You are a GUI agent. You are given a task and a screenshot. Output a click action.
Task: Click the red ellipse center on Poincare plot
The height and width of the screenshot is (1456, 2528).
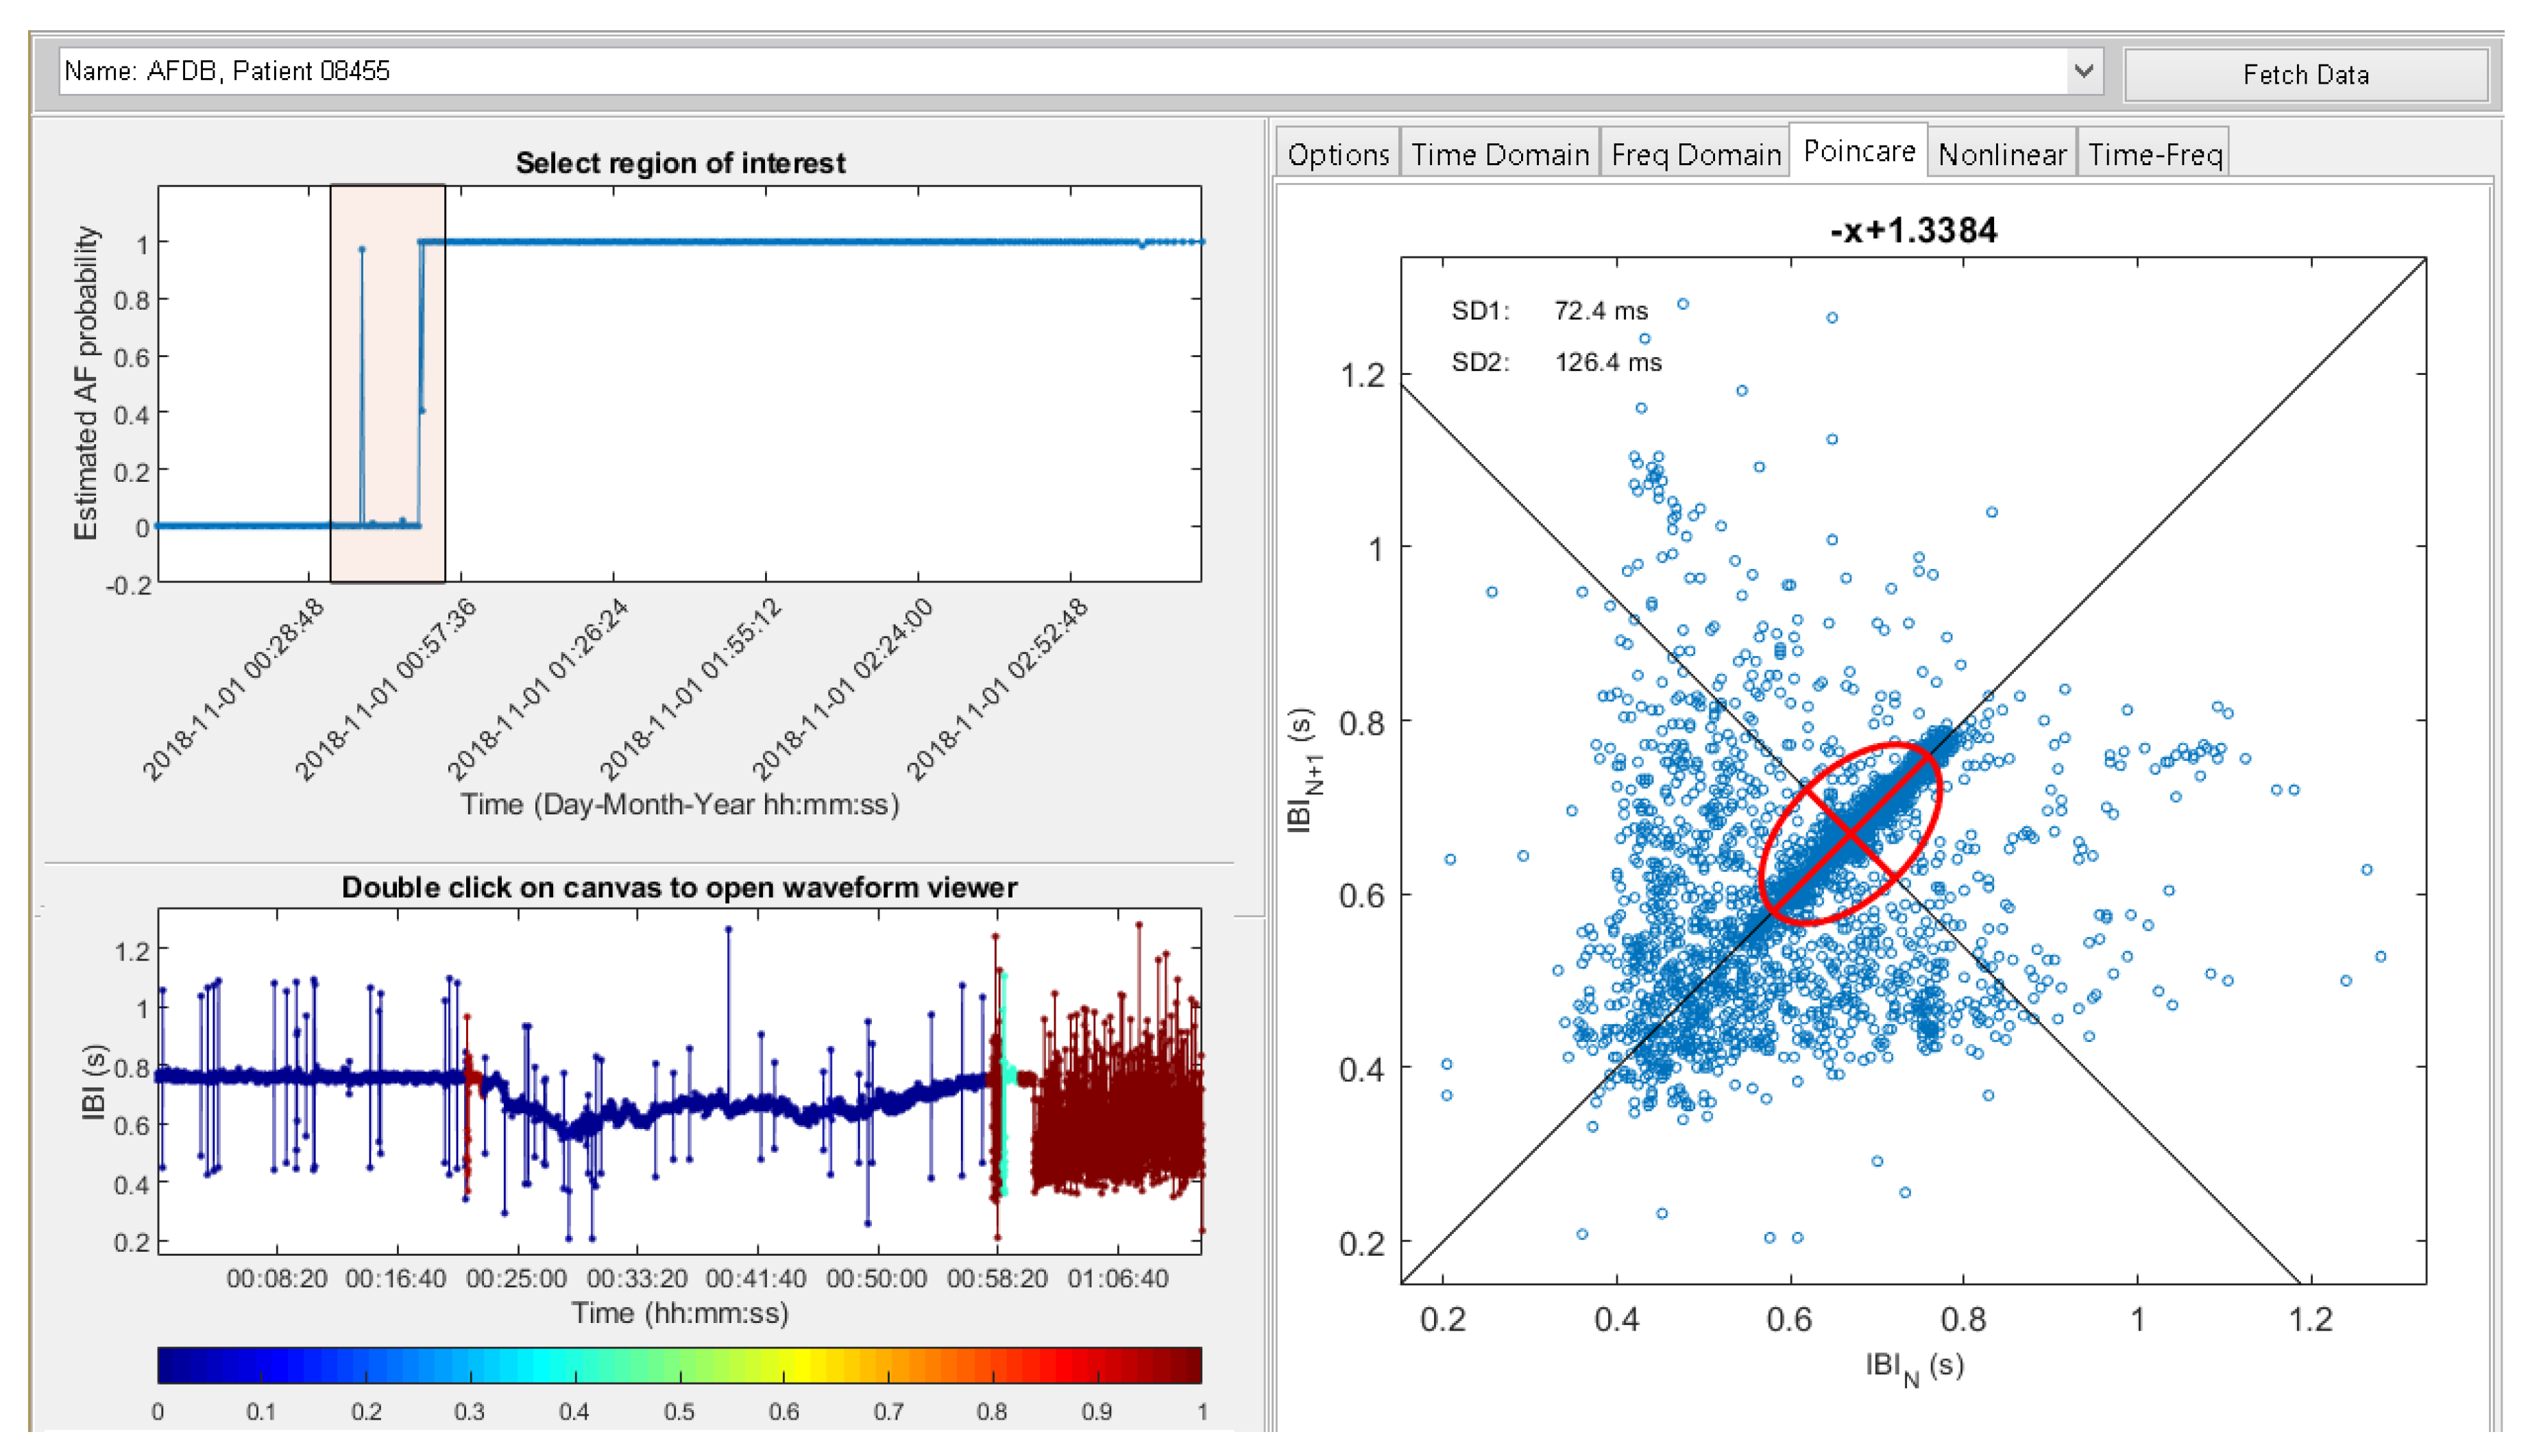click(1850, 832)
